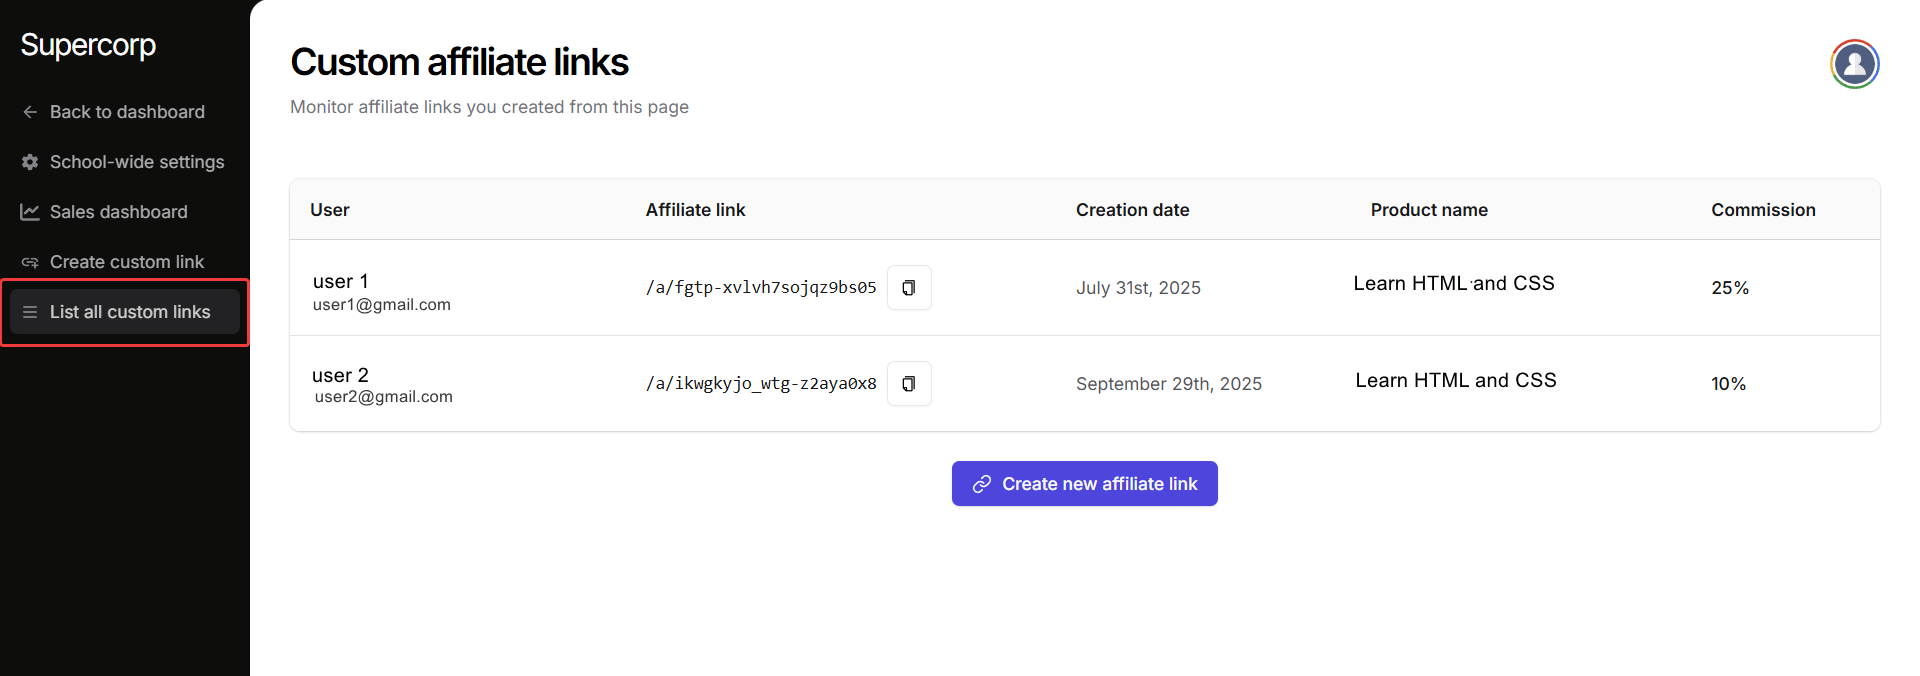1920x676 pixels.
Task: Click the Affiliate link column header
Action: click(x=695, y=210)
